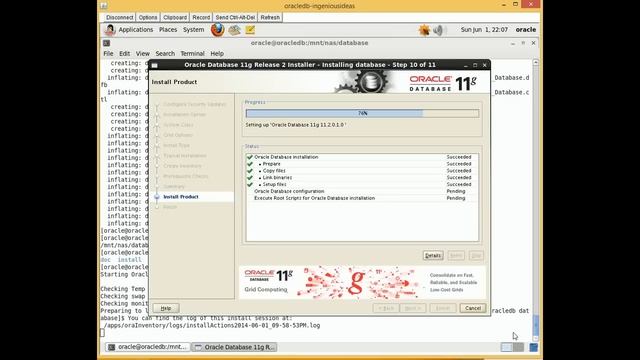The height and width of the screenshot is (360, 640).
Task: Open the Options toolbar button
Action: 148,18
